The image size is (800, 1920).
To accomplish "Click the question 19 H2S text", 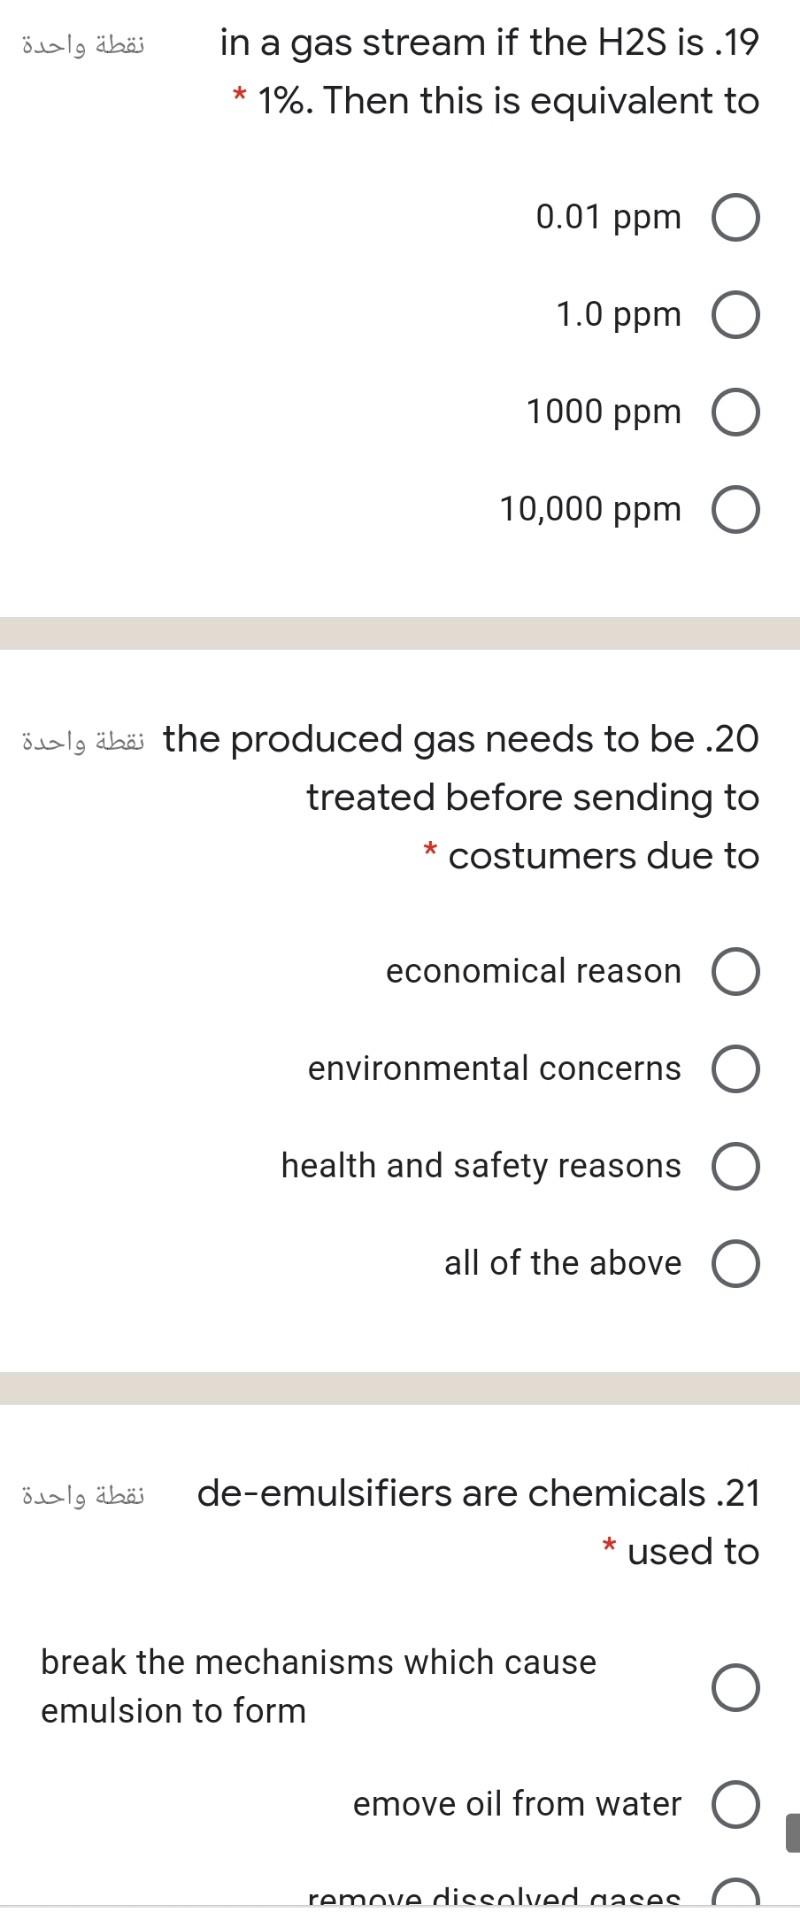I will 488,70.
